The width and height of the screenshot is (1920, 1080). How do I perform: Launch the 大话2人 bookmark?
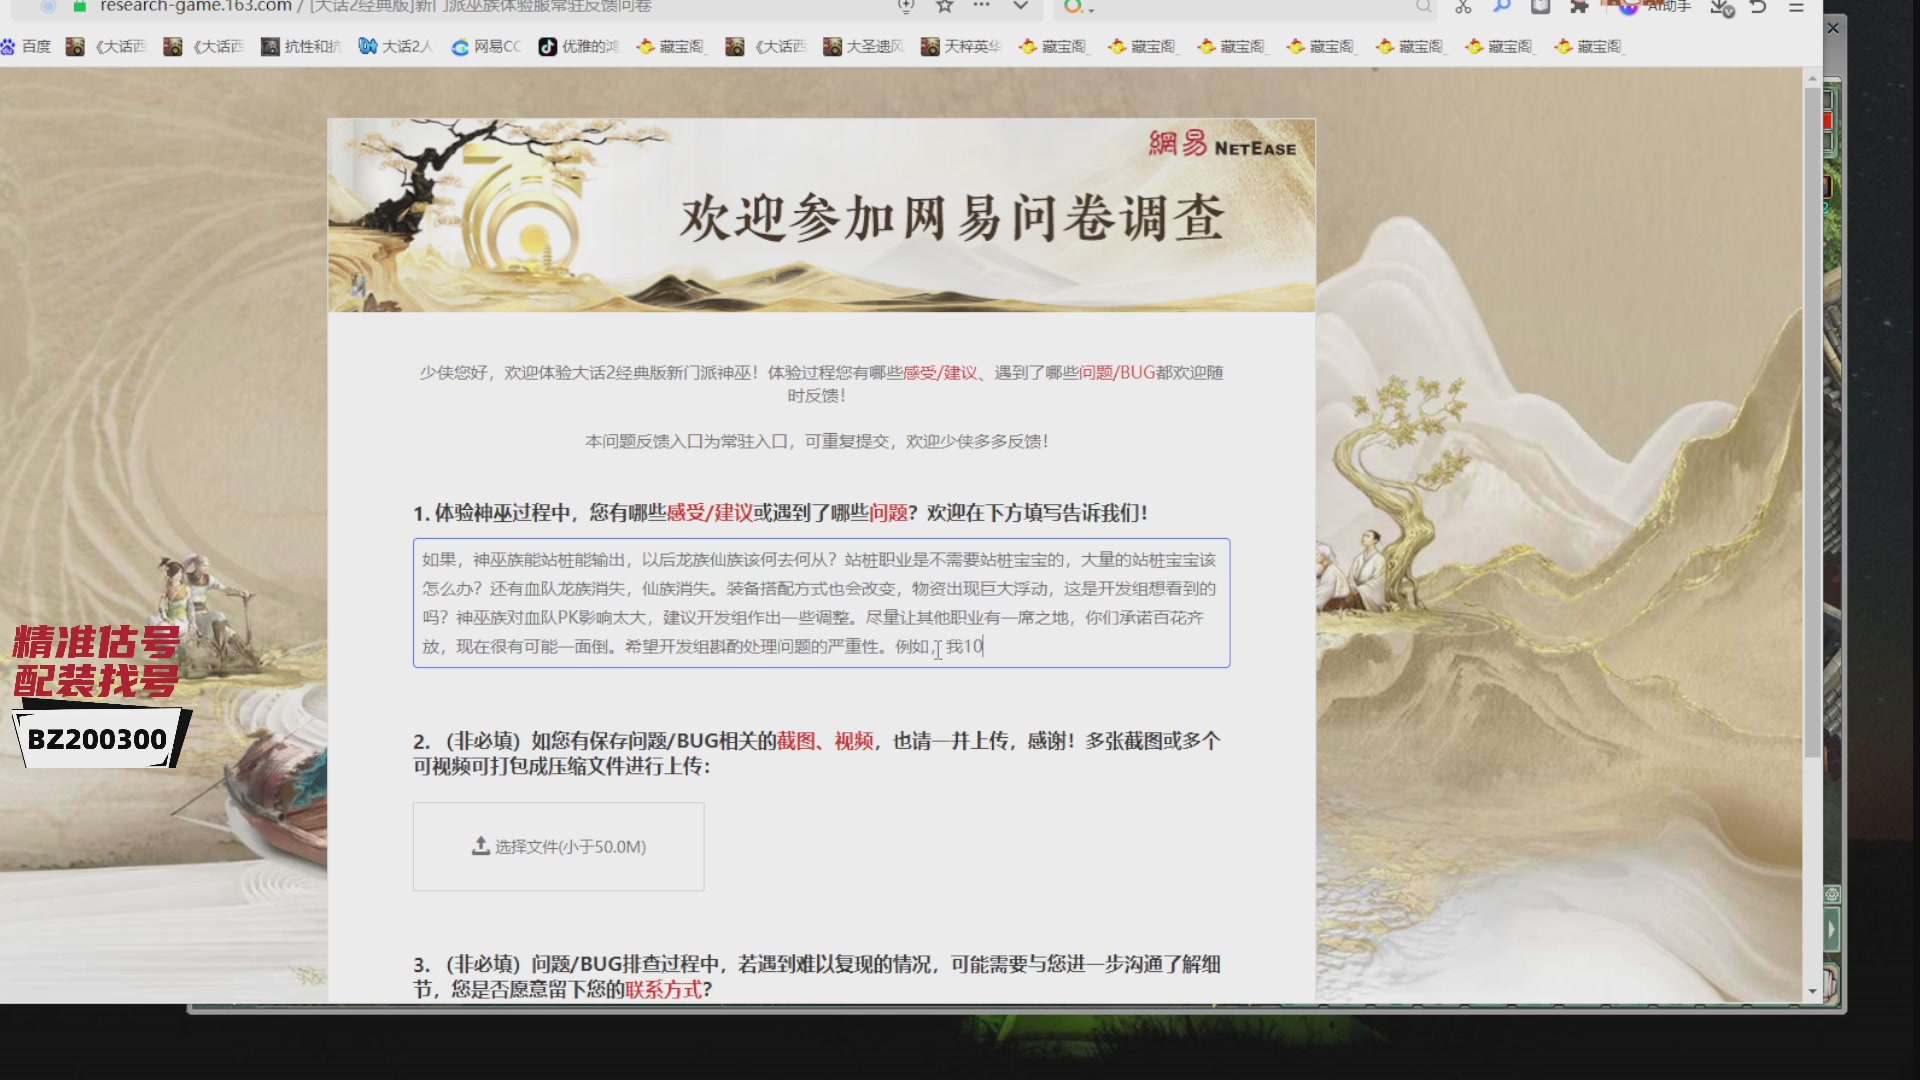click(396, 46)
